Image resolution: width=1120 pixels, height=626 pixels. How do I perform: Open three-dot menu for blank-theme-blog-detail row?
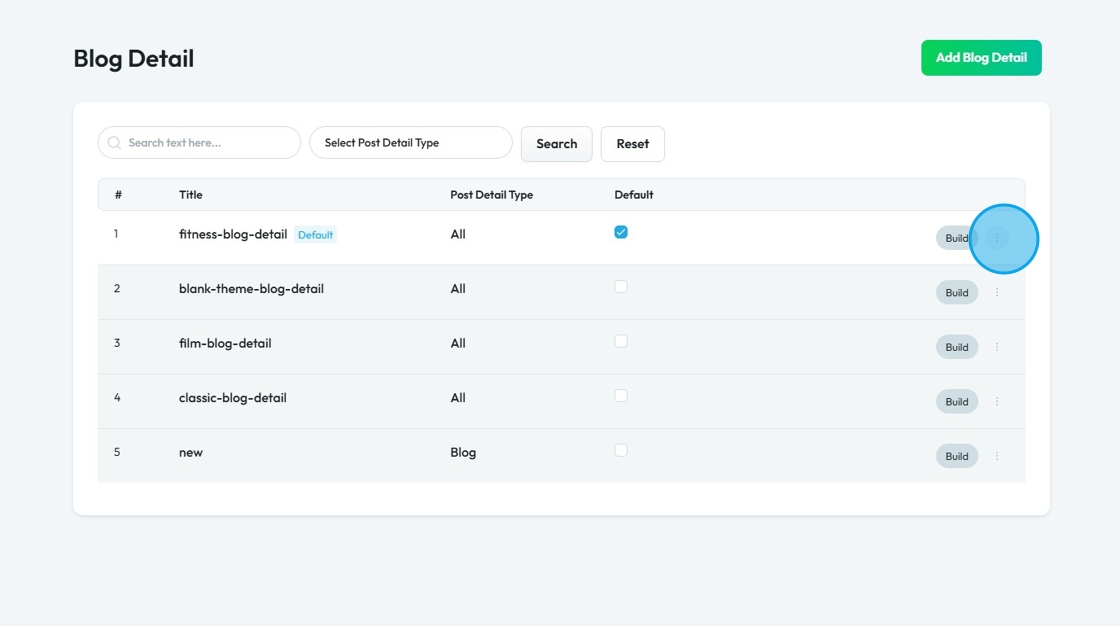(x=996, y=293)
